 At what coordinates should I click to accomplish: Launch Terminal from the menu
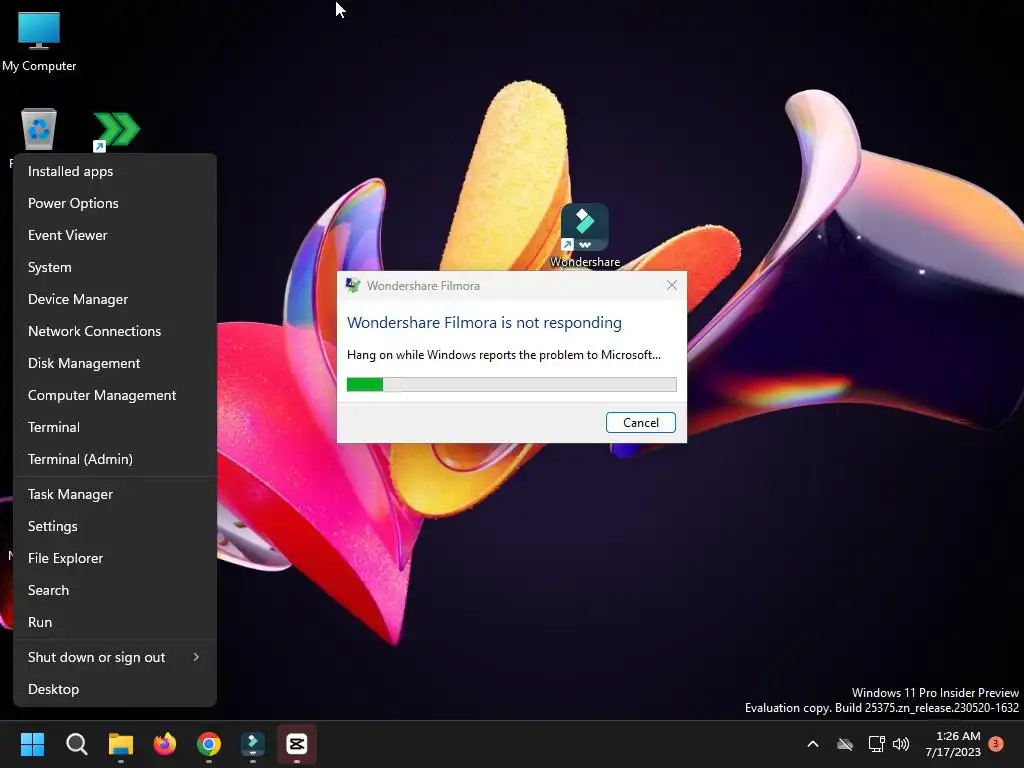coord(115,427)
